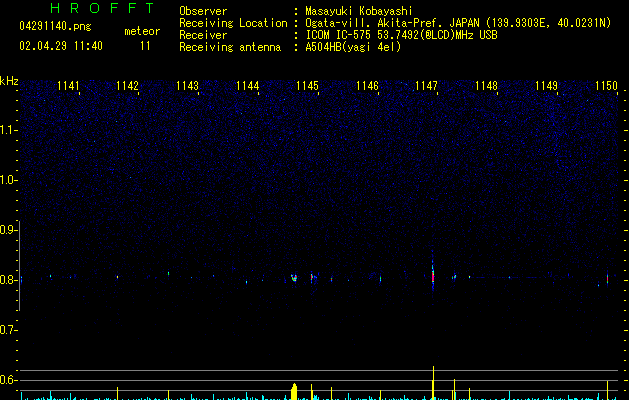629x400 pixels.
Task: Click the 0.7 frequency axis label
Action: pos(8,330)
